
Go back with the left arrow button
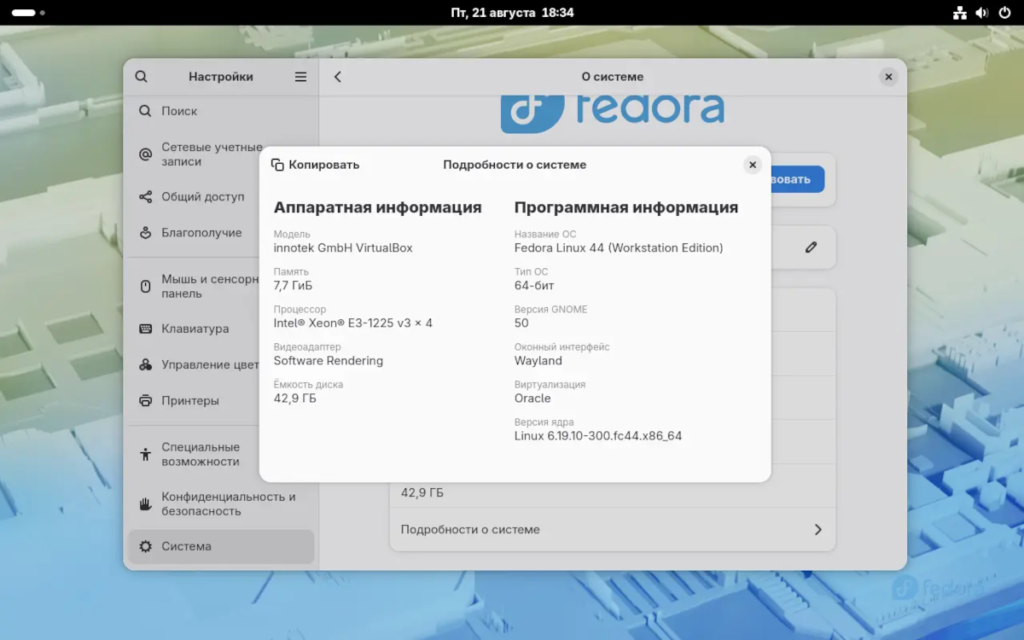click(338, 76)
